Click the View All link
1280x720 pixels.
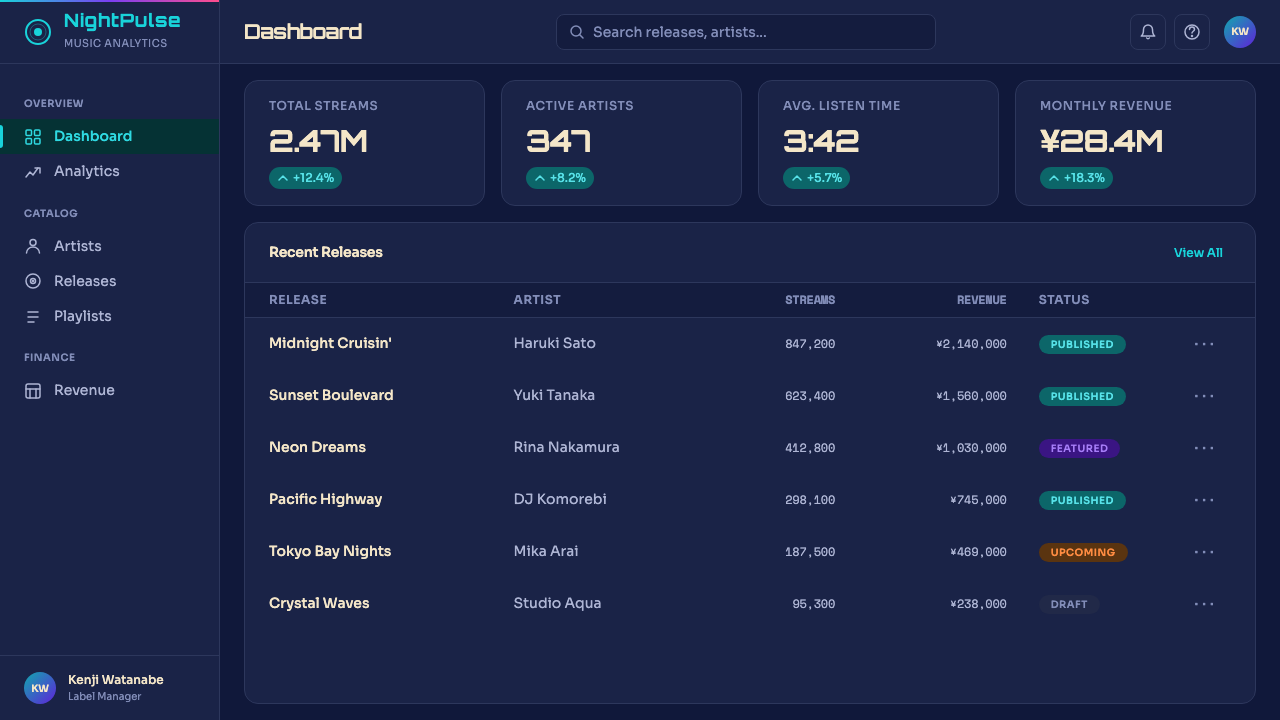click(x=1198, y=253)
